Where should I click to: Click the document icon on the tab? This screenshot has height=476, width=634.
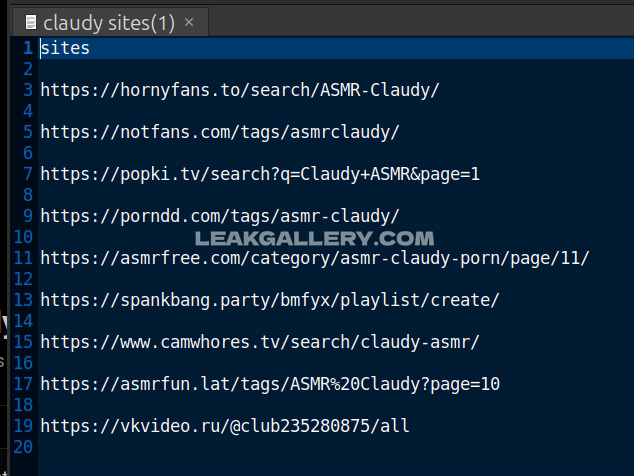(31, 22)
